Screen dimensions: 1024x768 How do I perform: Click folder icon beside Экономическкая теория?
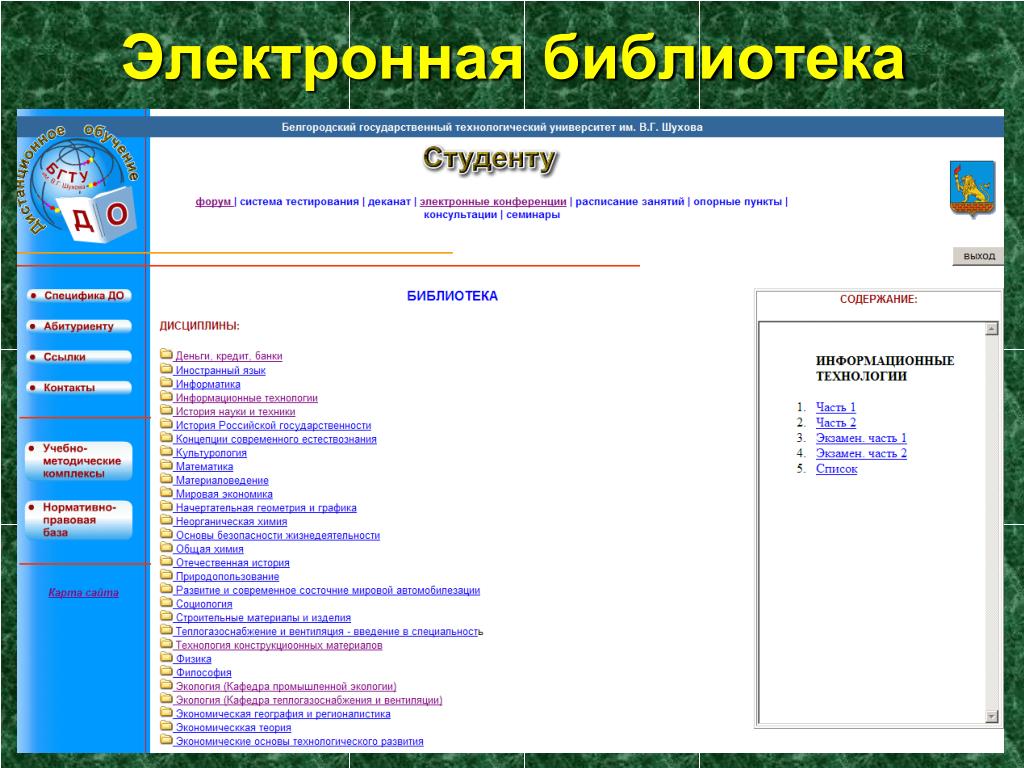coord(167,726)
